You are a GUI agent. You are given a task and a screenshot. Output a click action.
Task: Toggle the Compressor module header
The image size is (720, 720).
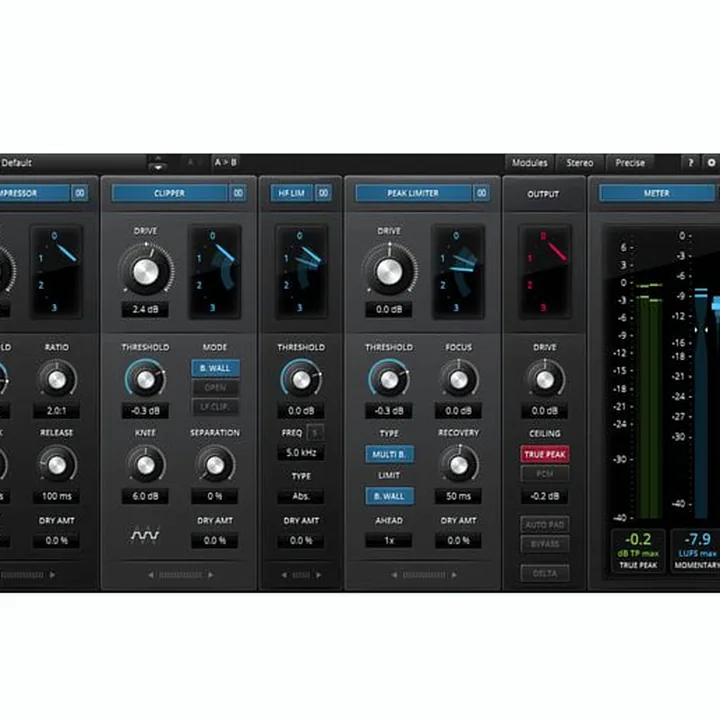(34, 193)
